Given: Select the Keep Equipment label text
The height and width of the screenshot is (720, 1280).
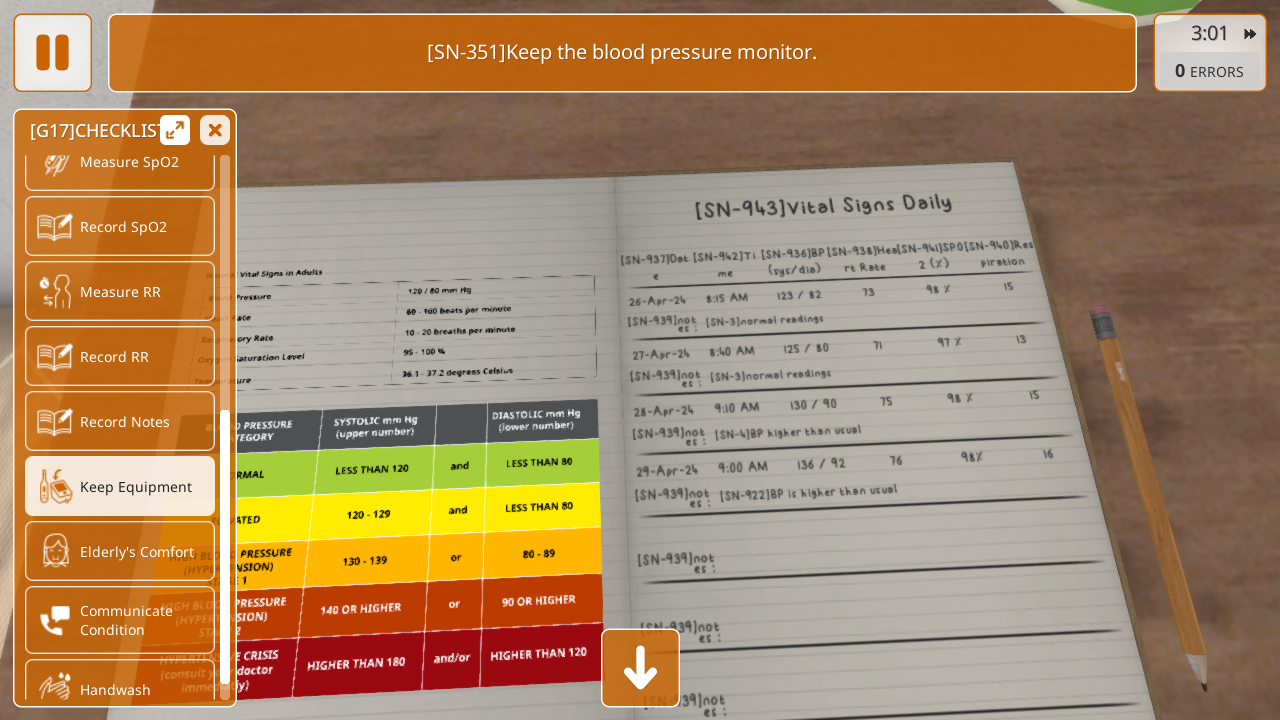Looking at the screenshot, I should pyautogui.click(x=136, y=487).
